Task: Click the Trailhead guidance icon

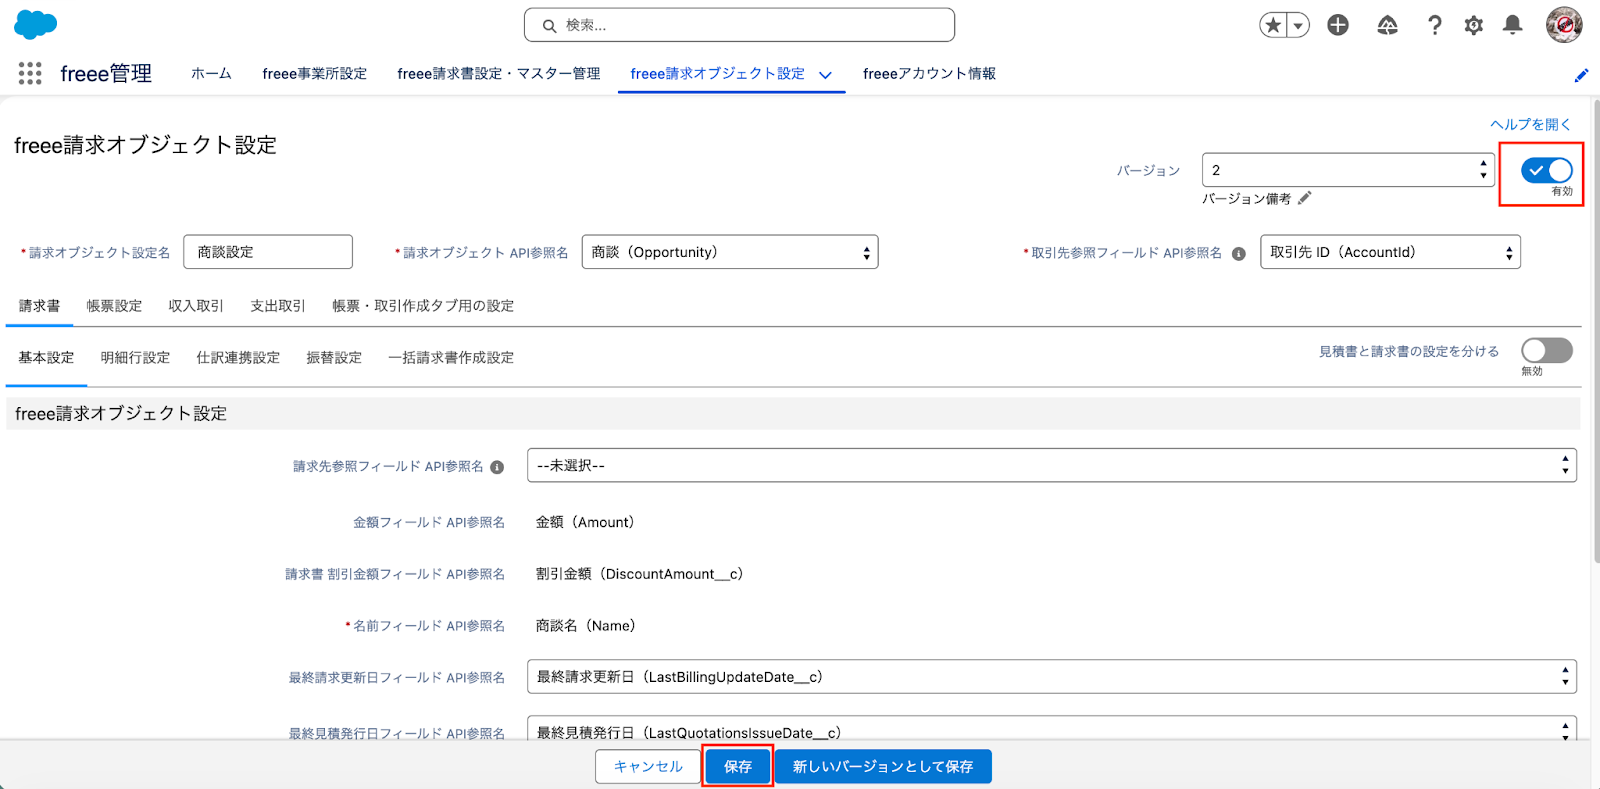Action: 1387,25
